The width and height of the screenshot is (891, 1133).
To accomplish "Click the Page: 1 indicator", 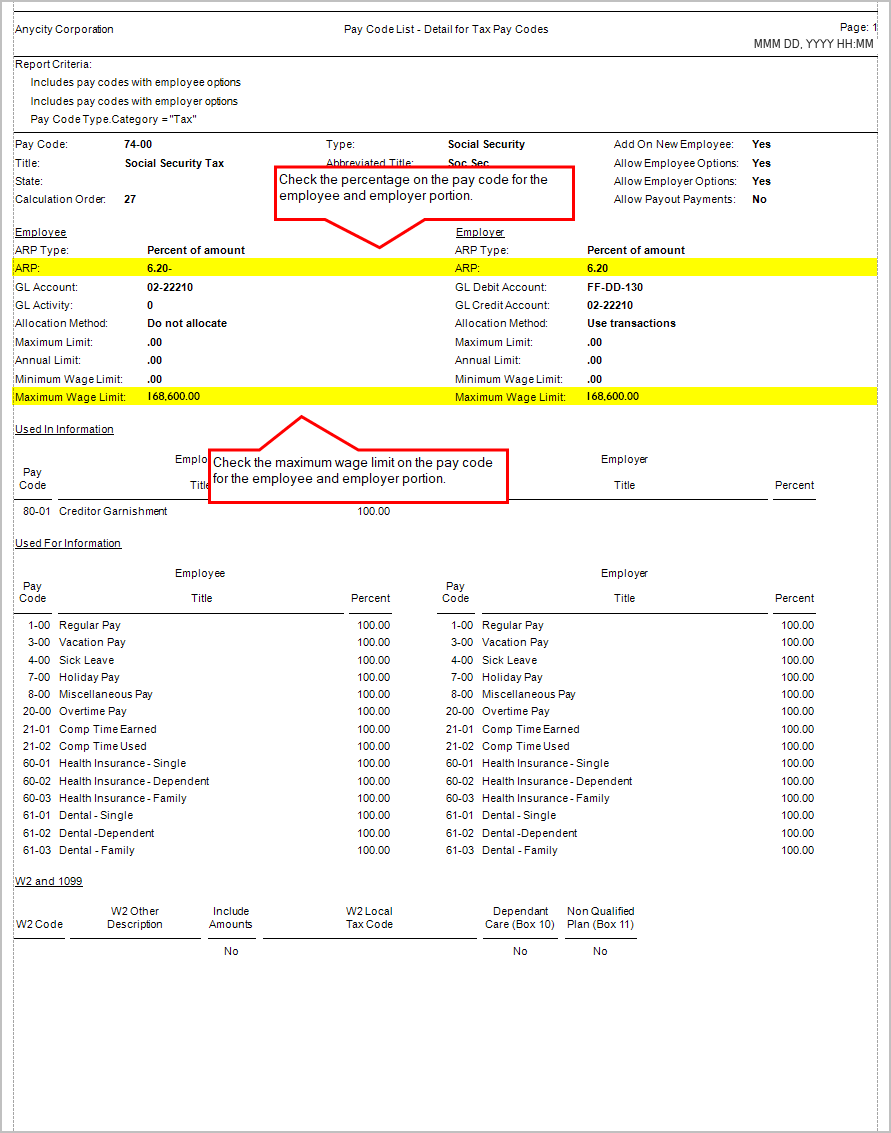I will [x=858, y=27].
